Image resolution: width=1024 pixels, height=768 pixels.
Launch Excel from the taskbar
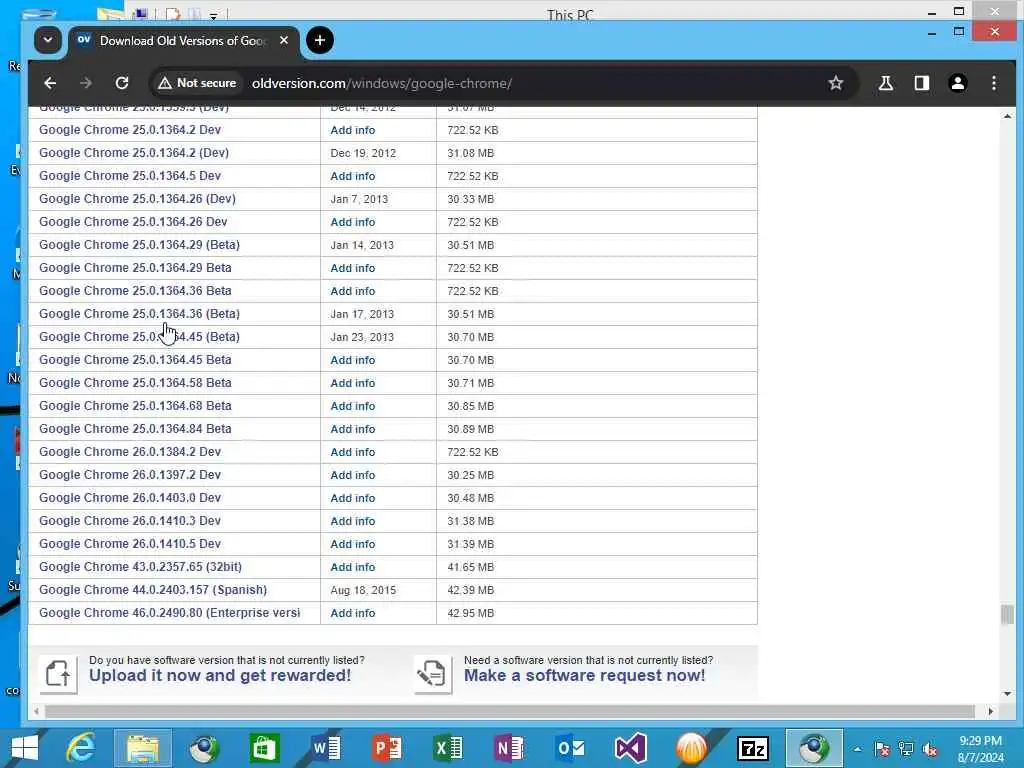(x=448, y=748)
